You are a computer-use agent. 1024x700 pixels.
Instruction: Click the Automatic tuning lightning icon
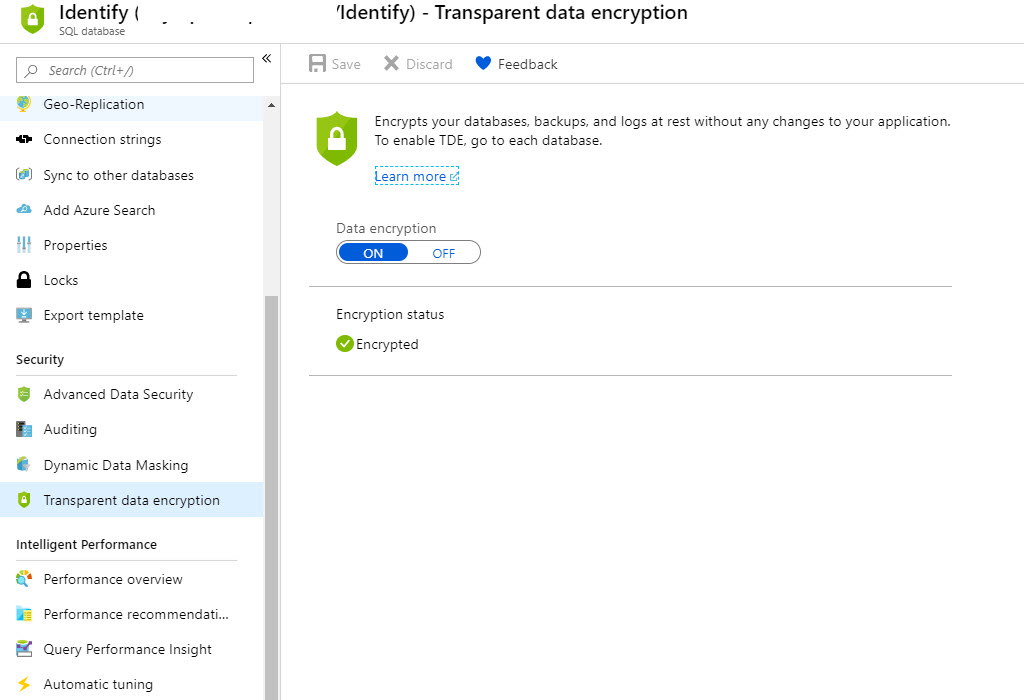[x=24, y=684]
